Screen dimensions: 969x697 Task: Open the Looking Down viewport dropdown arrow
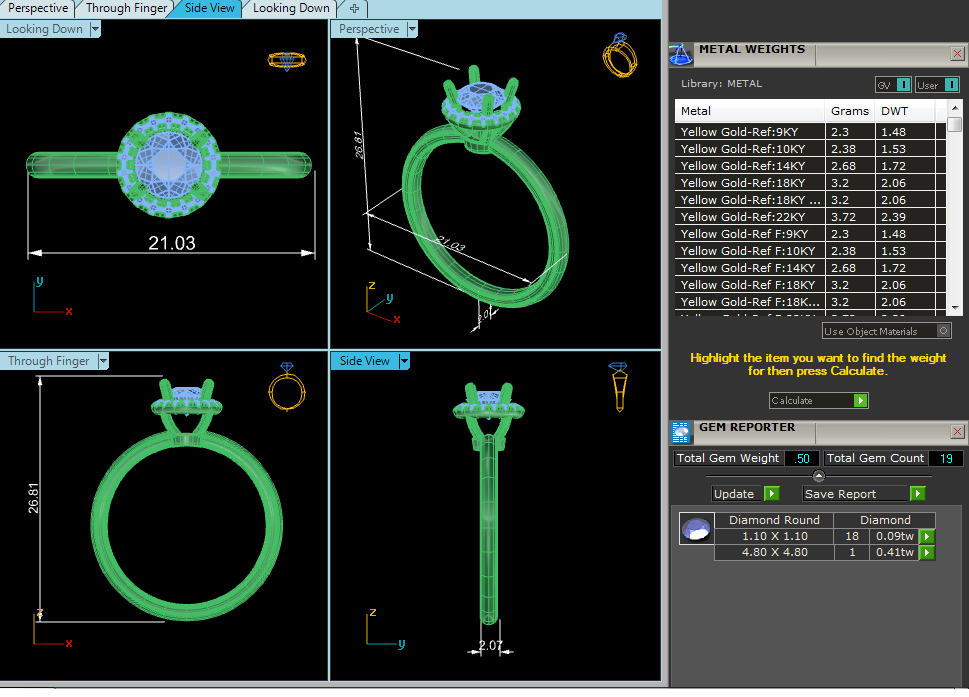pos(95,29)
